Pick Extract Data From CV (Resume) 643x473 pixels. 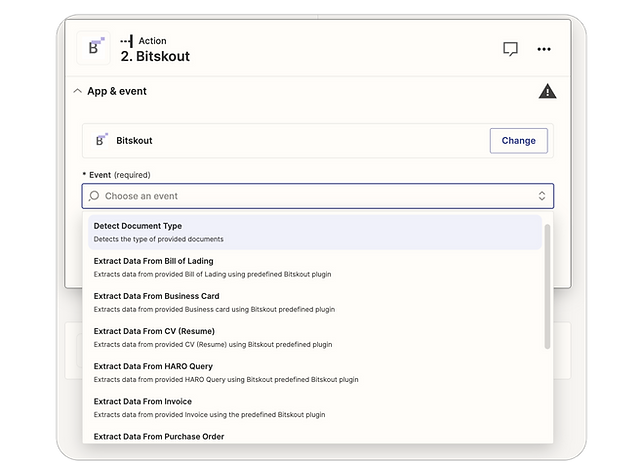click(x=315, y=337)
